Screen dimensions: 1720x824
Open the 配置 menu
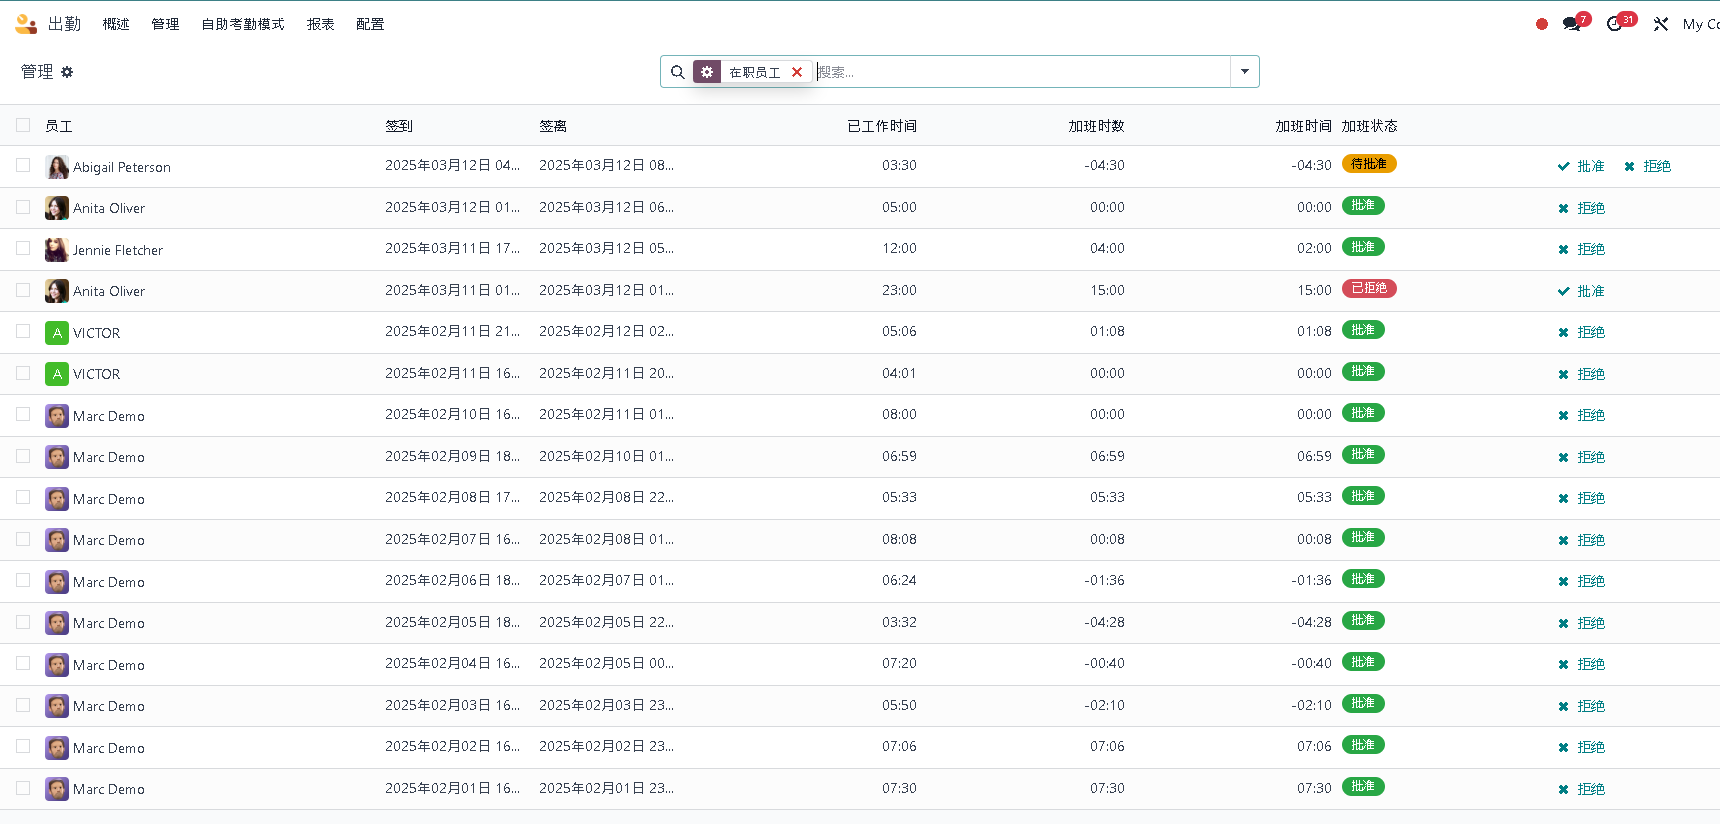point(370,24)
